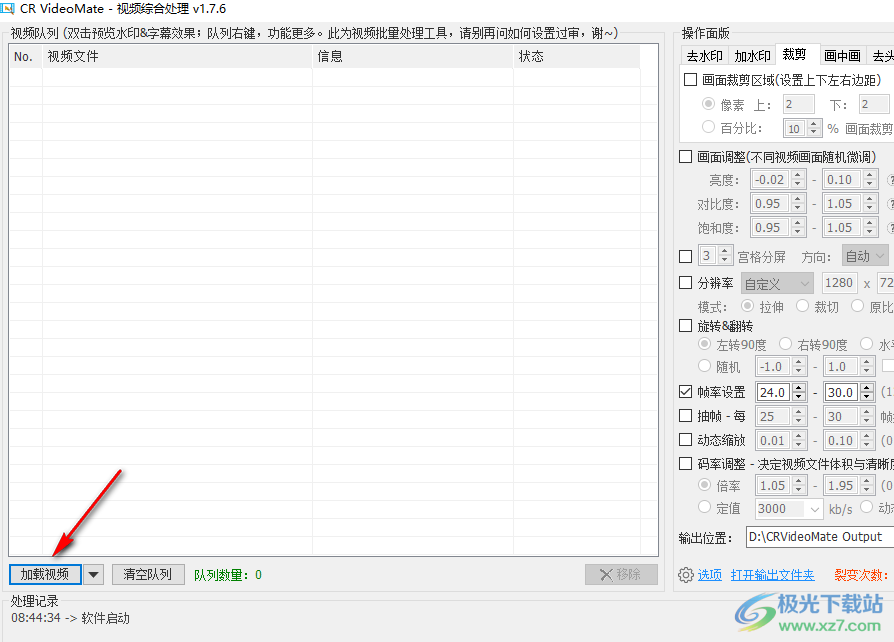Click the No. column header
This screenshot has width=894, height=642.
point(26,56)
